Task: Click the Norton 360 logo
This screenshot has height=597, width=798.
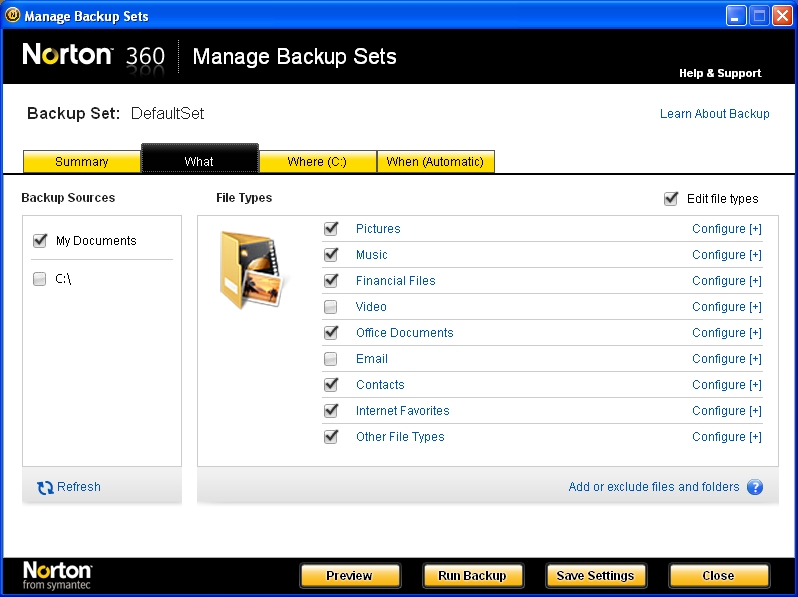Action: [x=94, y=57]
